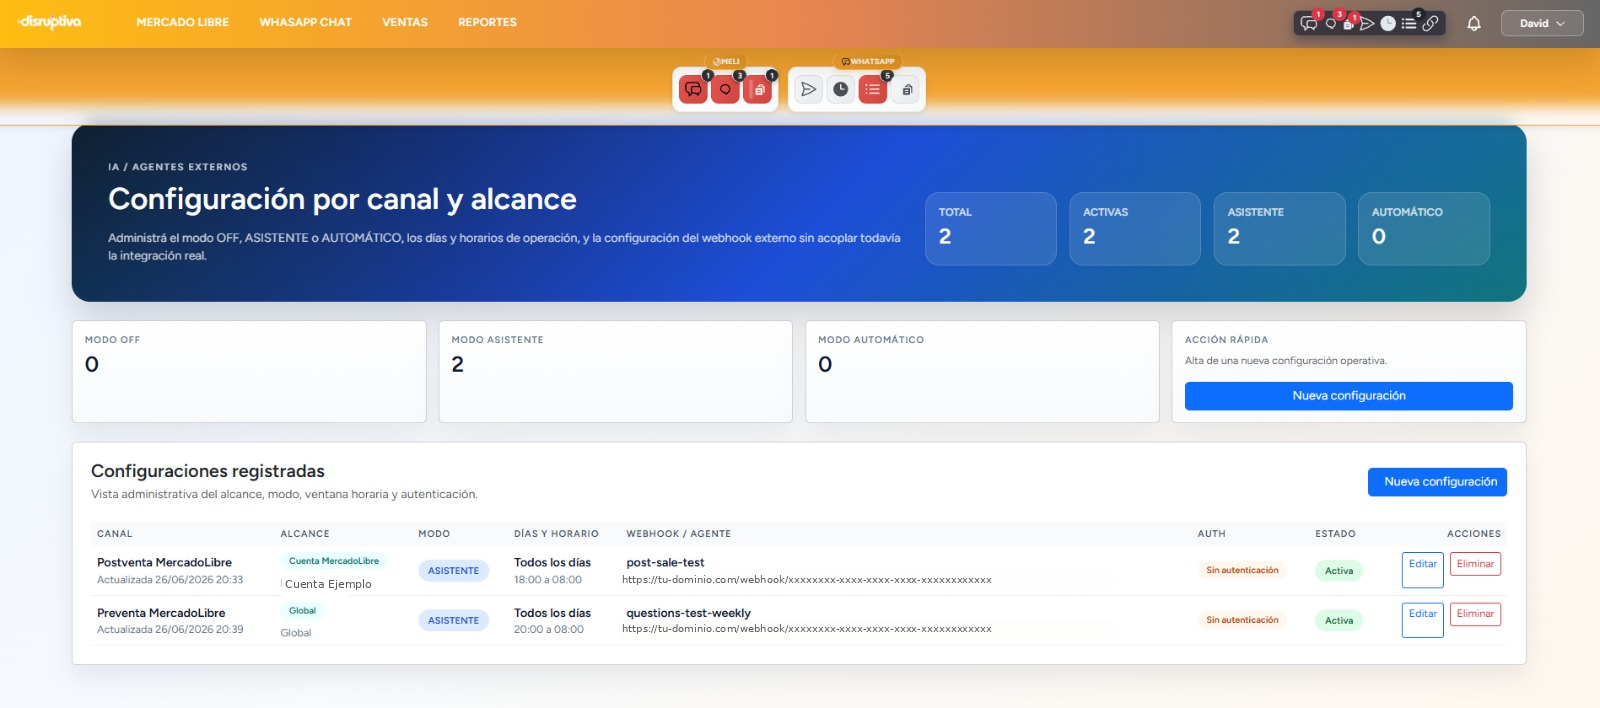Click Nueva configuración in Acción rápida card
1600x708 pixels.
click(x=1348, y=396)
